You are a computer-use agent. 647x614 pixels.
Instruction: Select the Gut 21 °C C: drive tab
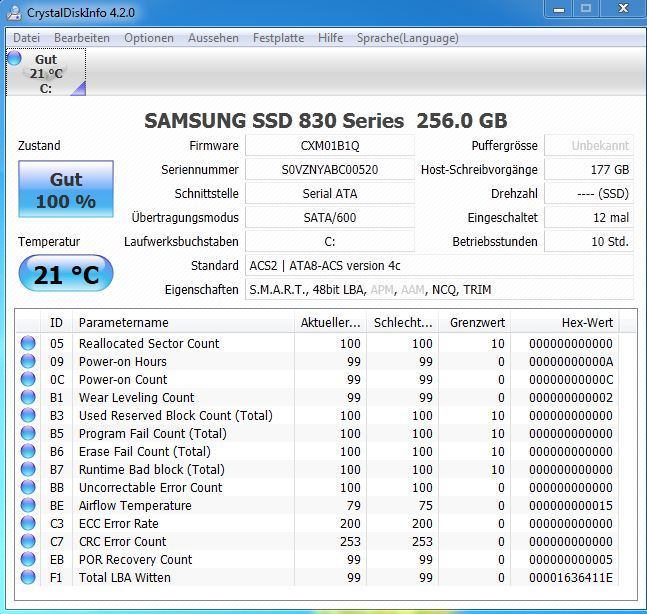(46, 72)
